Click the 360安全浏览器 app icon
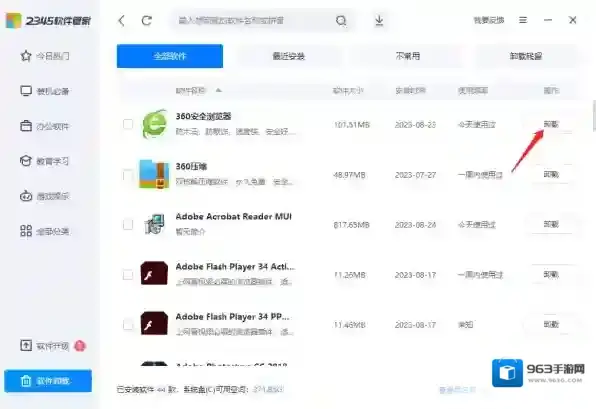596x409 pixels. pyautogui.click(x=154, y=124)
